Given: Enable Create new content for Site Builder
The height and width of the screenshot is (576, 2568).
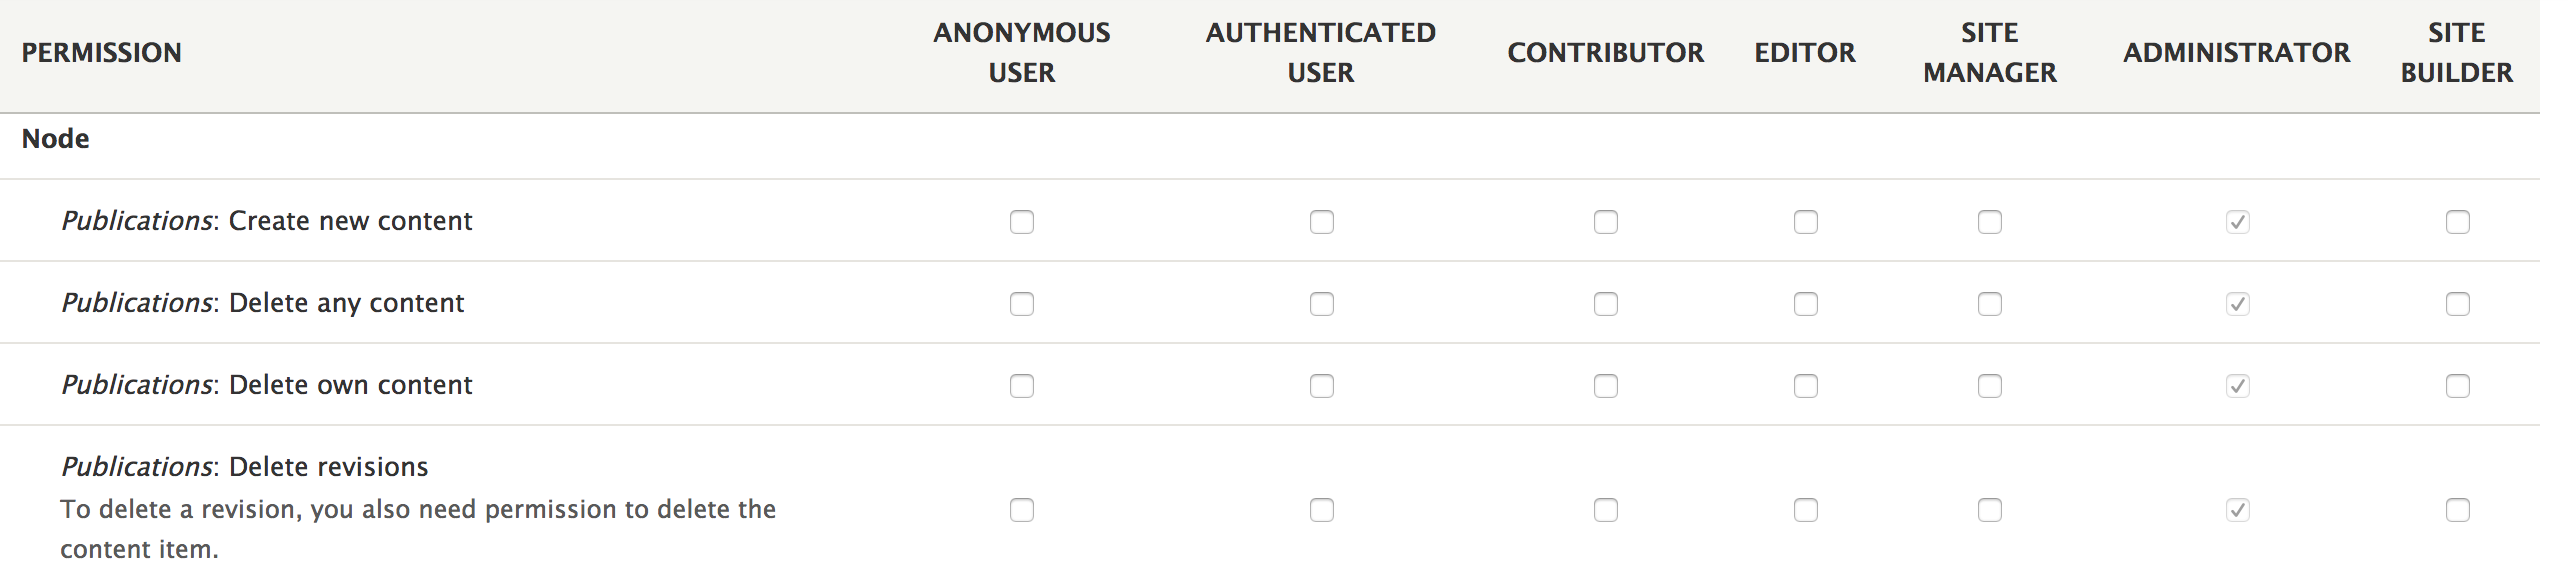Looking at the screenshot, I should [2457, 222].
